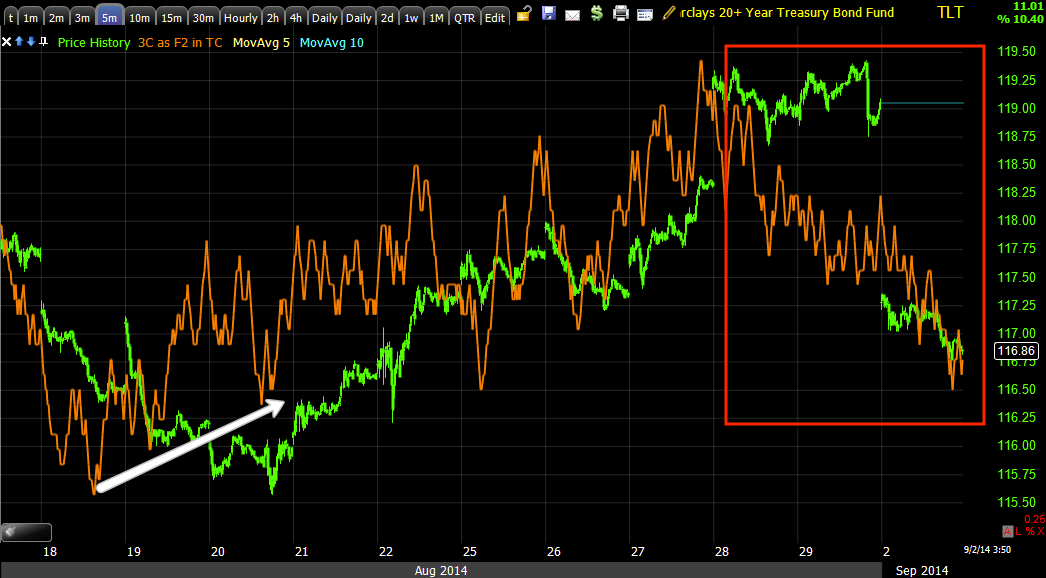Viewport: 1046px width, 578px height.
Task: Switch to the 10m timeframe tab
Action: pos(139,17)
